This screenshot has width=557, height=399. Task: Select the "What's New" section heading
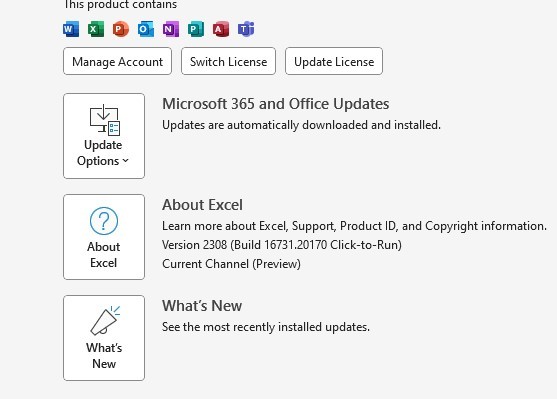coord(202,306)
